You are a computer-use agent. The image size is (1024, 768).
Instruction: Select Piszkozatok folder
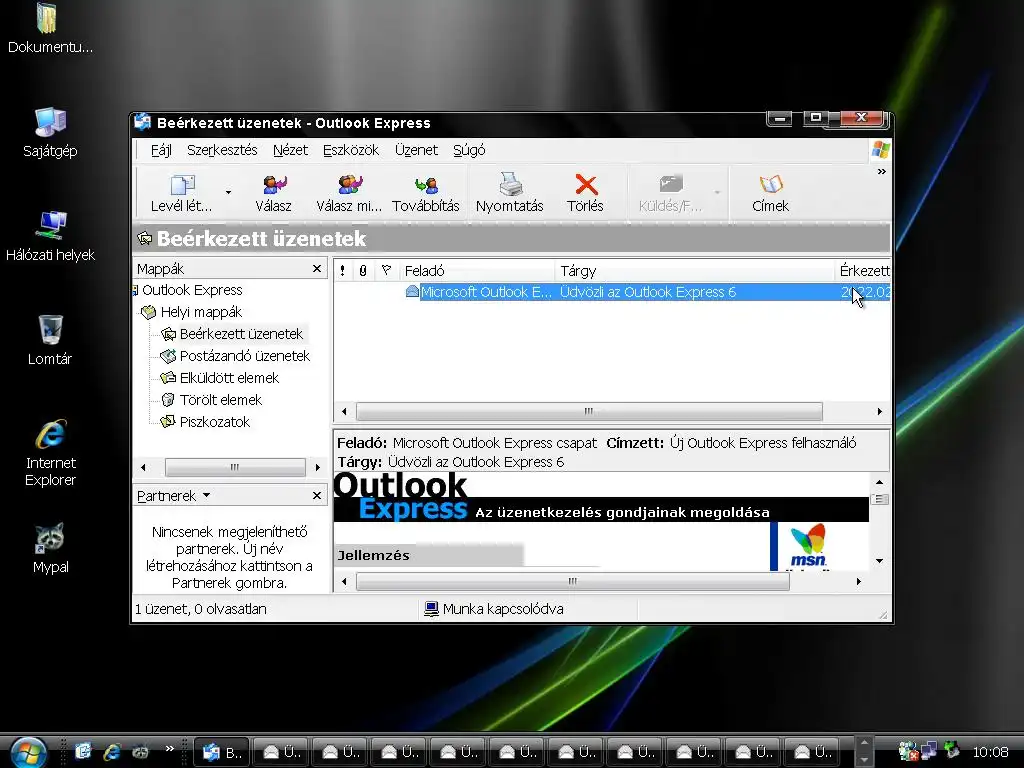[214, 422]
